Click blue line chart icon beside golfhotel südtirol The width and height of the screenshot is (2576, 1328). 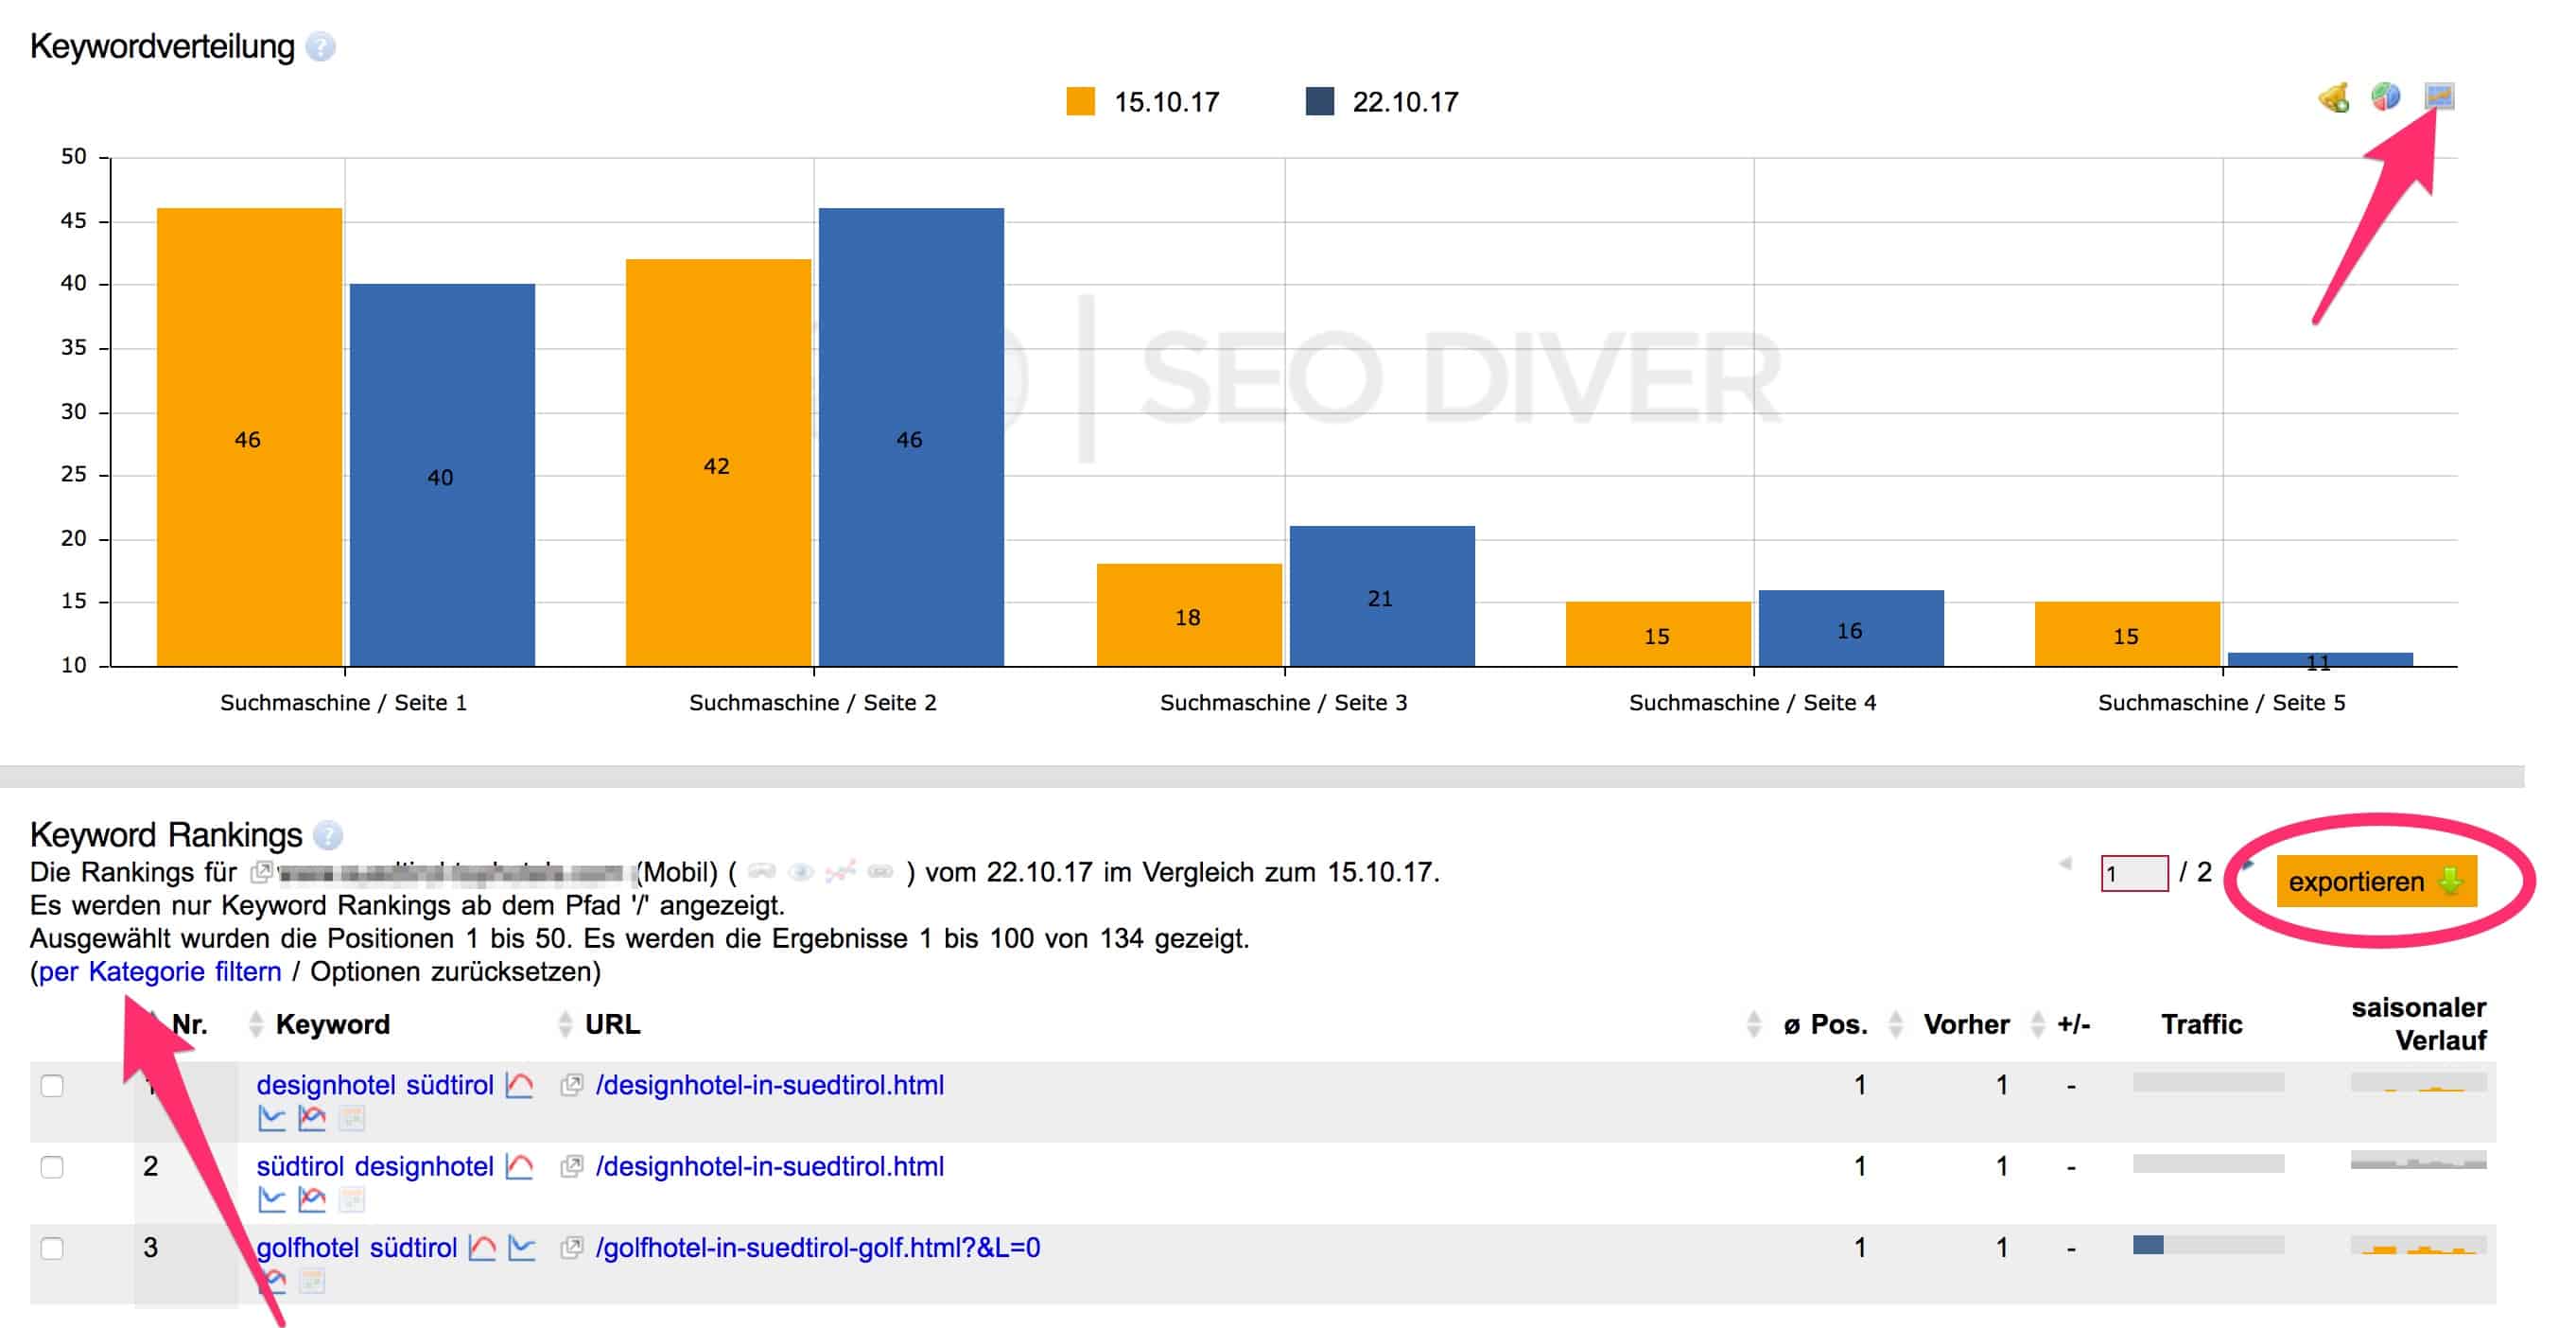(x=522, y=1248)
